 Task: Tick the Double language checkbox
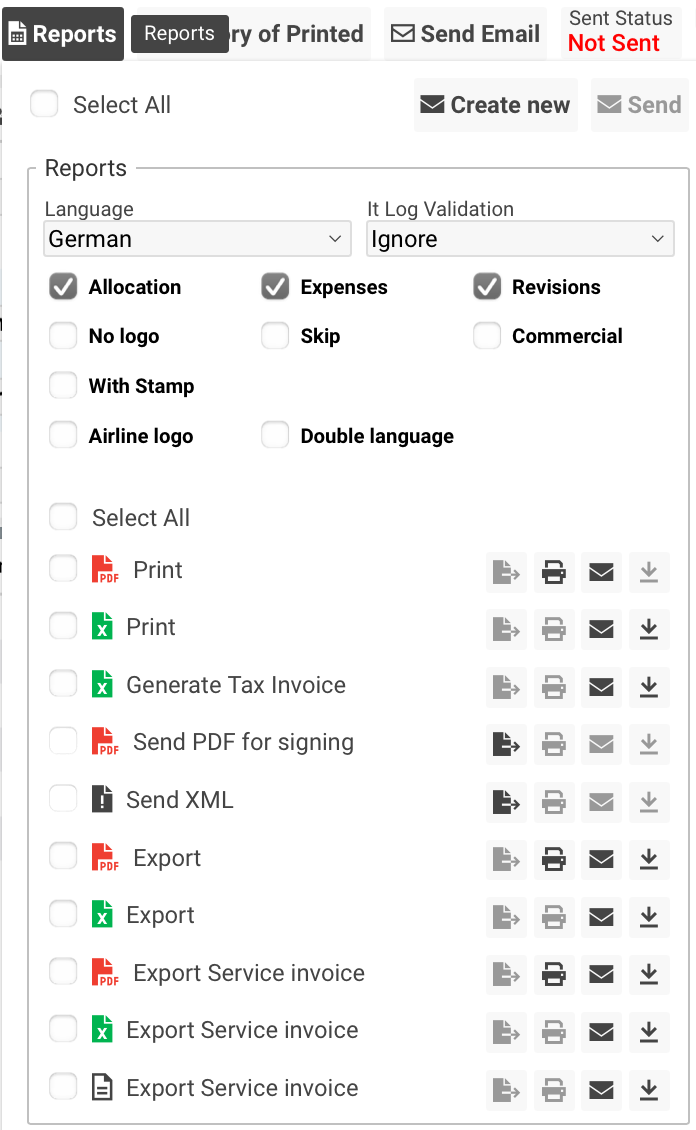pos(275,436)
